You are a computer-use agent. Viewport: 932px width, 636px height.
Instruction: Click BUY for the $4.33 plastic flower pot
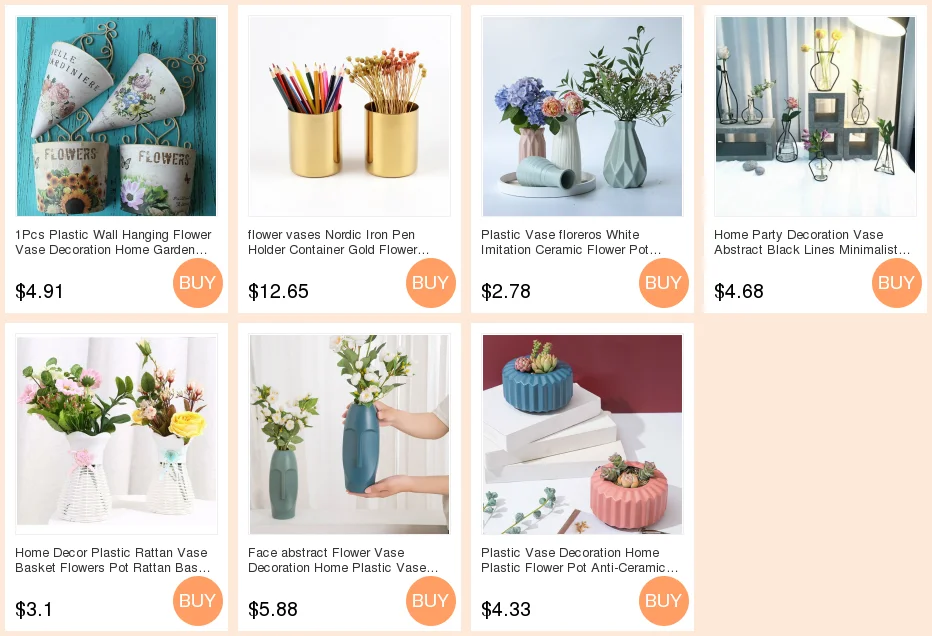click(x=664, y=601)
